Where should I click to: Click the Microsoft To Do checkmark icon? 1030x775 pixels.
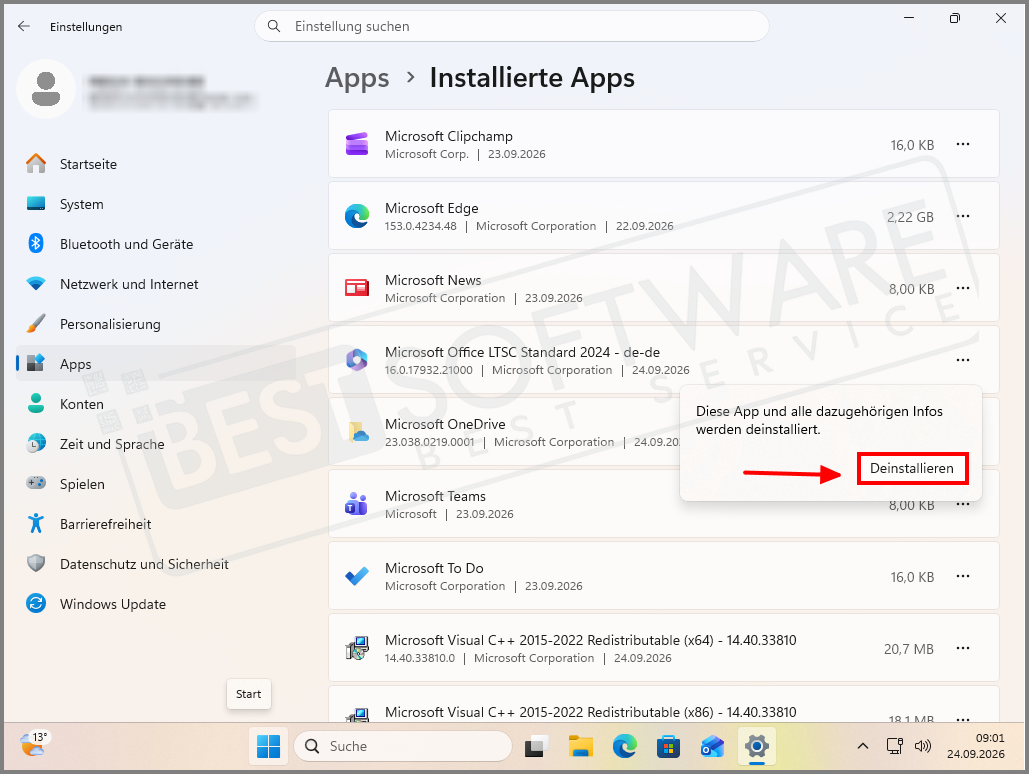click(357, 576)
